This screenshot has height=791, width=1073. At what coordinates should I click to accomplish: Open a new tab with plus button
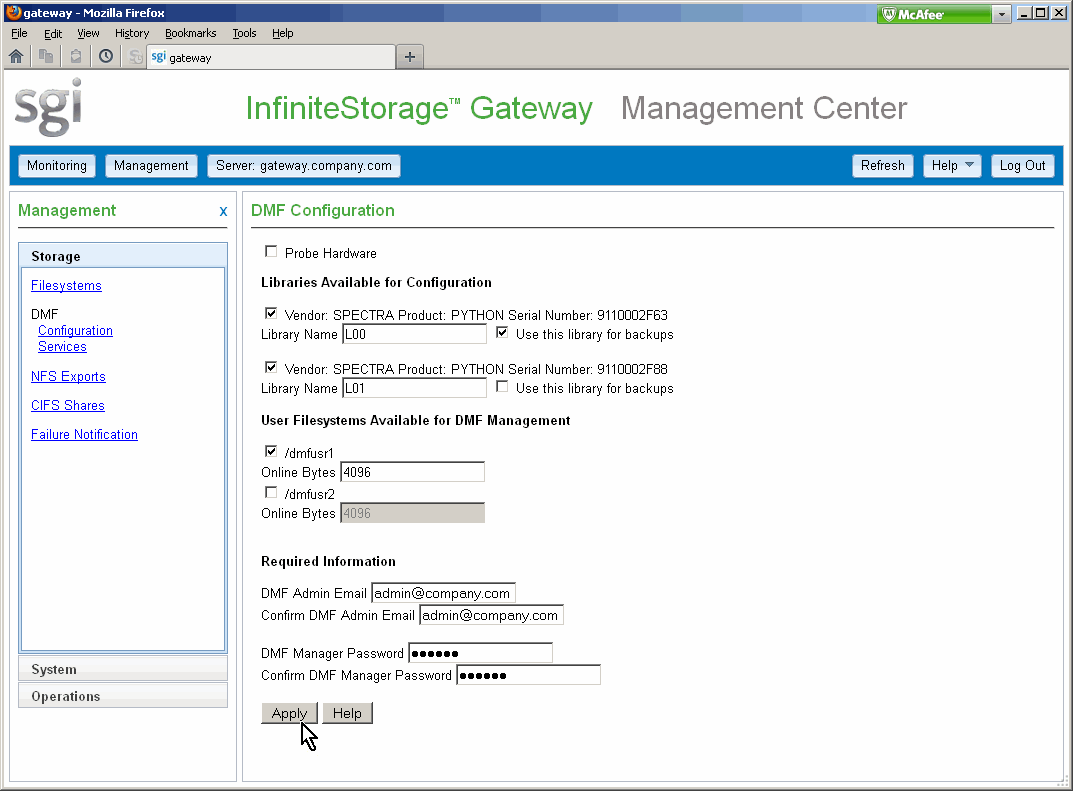pos(410,57)
